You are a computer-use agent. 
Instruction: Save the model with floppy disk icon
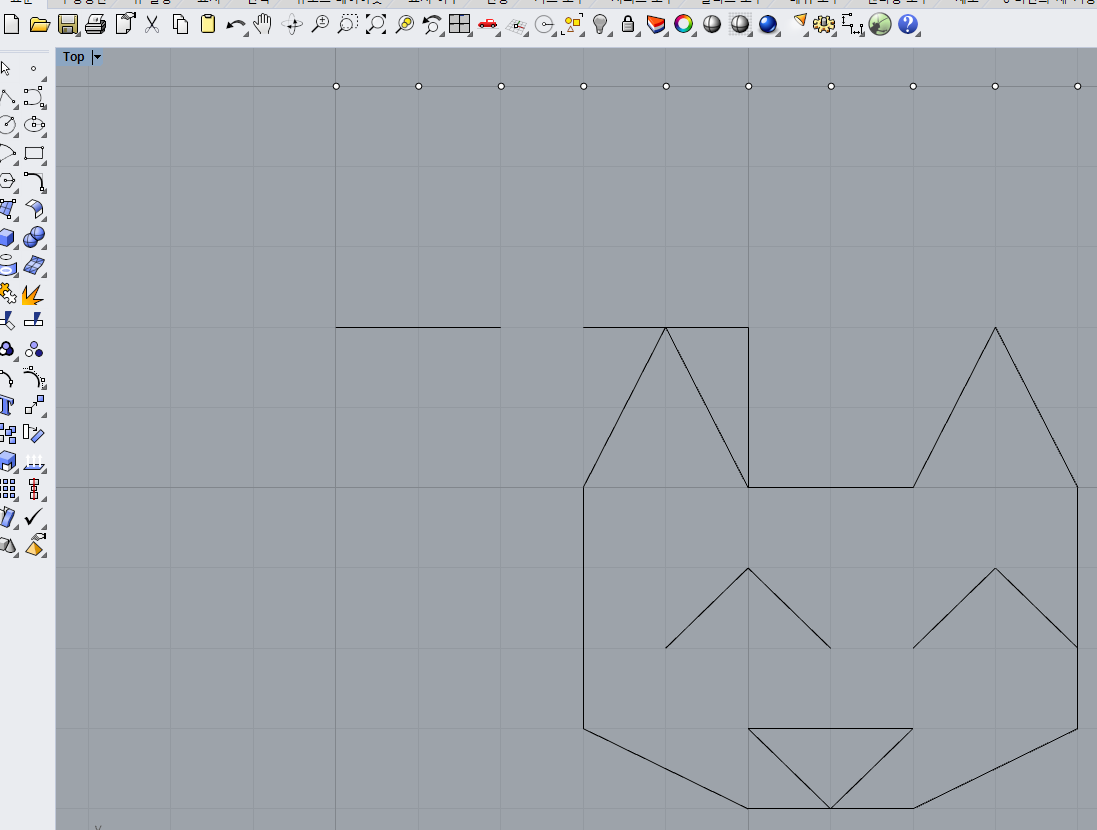[68, 24]
